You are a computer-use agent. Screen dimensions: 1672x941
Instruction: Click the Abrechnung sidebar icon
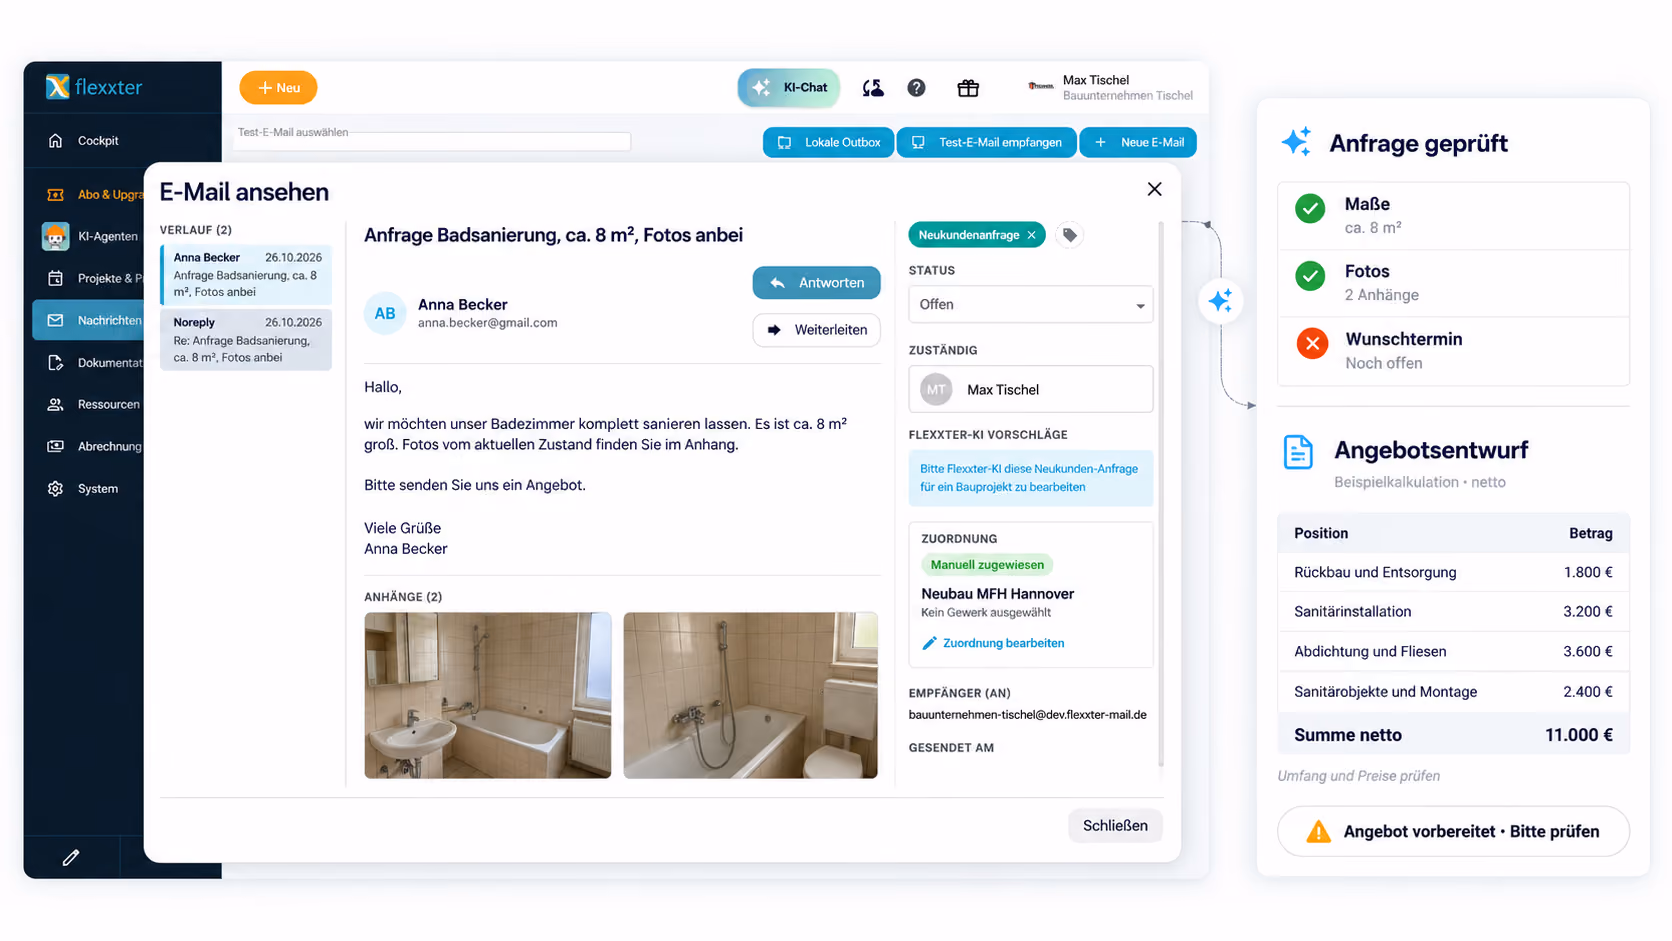(x=56, y=447)
